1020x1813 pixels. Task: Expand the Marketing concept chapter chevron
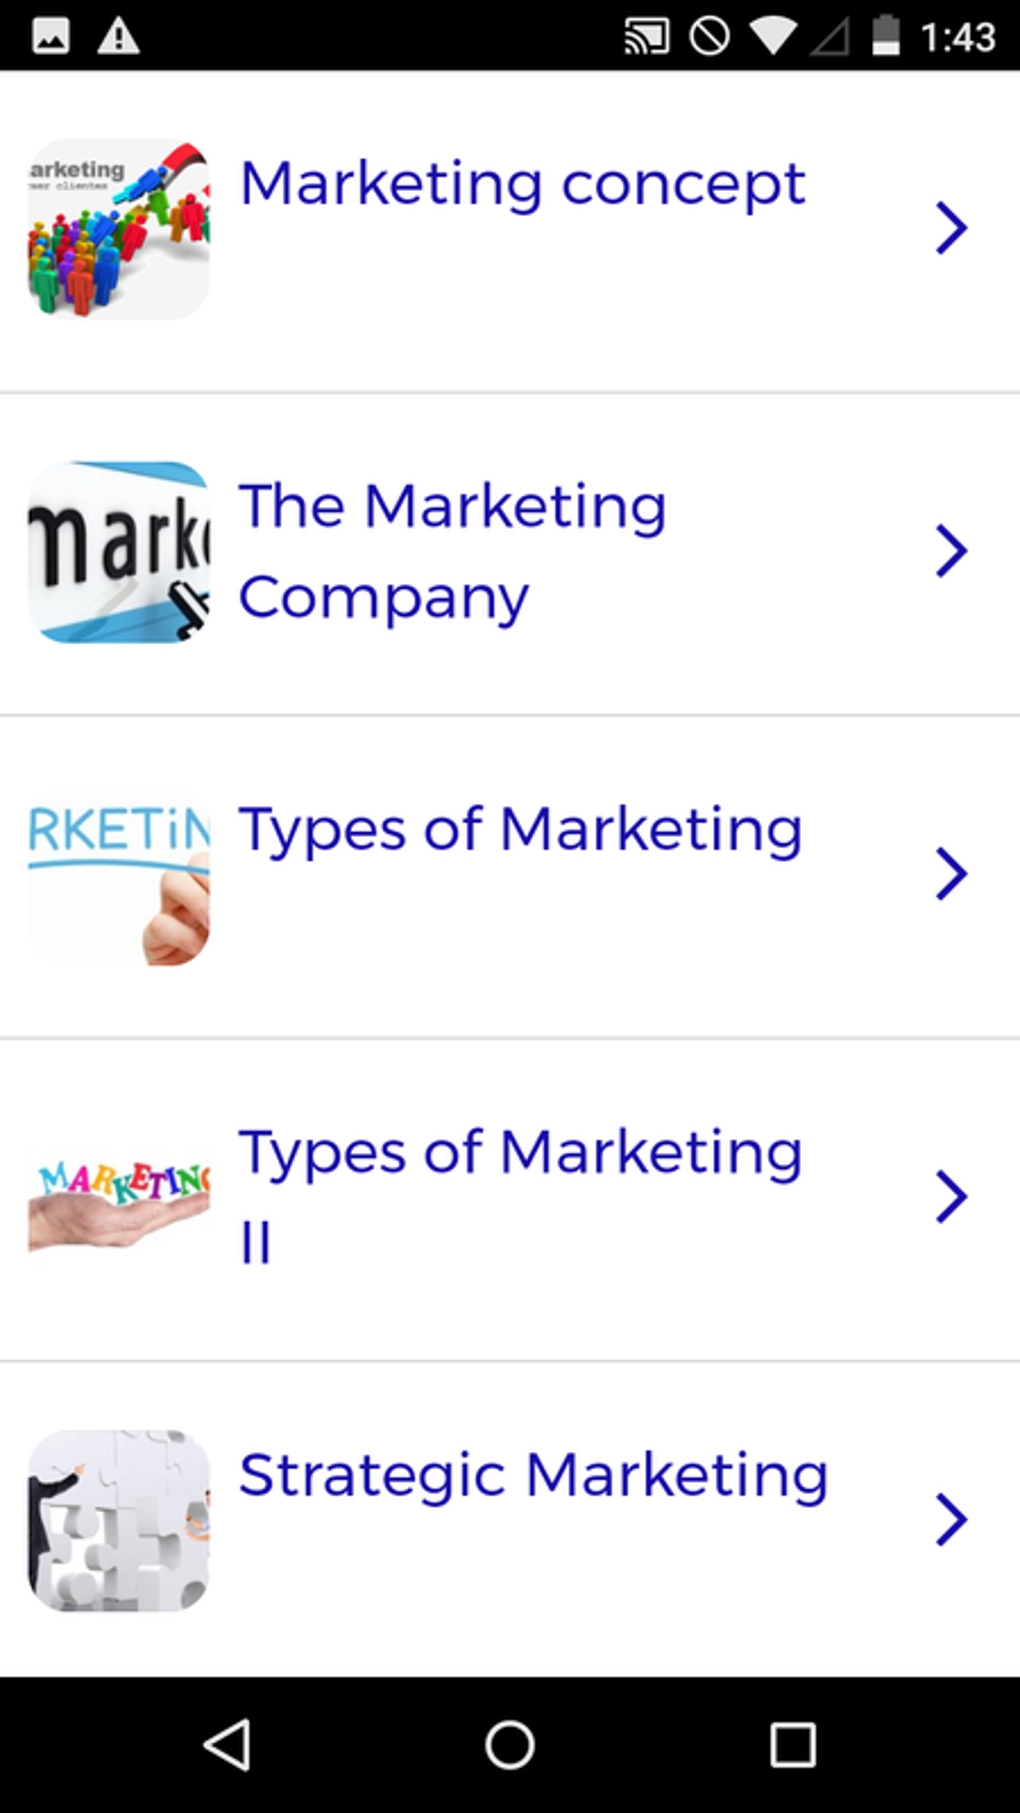(x=951, y=228)
